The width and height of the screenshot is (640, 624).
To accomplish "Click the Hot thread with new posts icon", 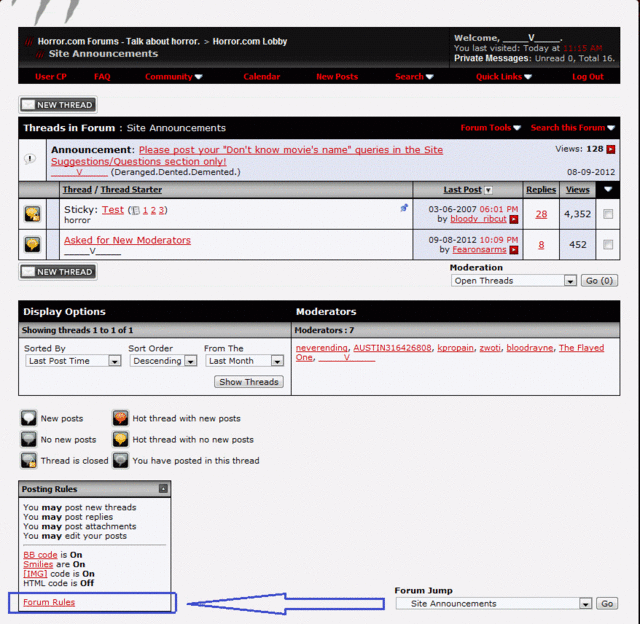I will coord(120,418).
